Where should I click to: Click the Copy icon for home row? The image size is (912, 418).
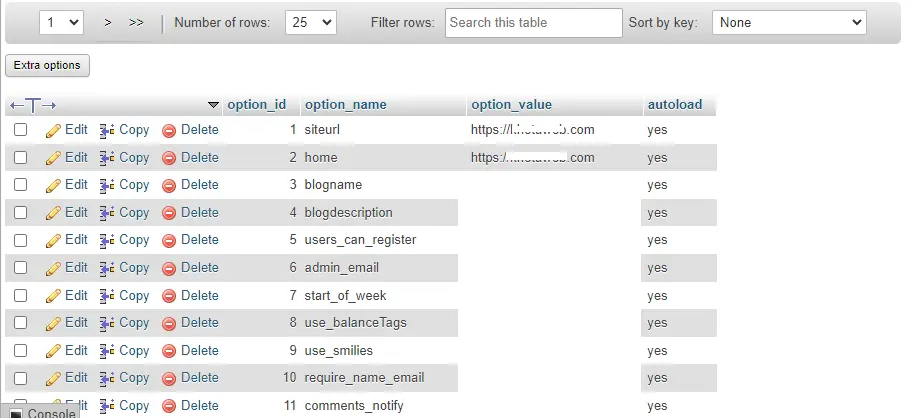coord(108,158)
